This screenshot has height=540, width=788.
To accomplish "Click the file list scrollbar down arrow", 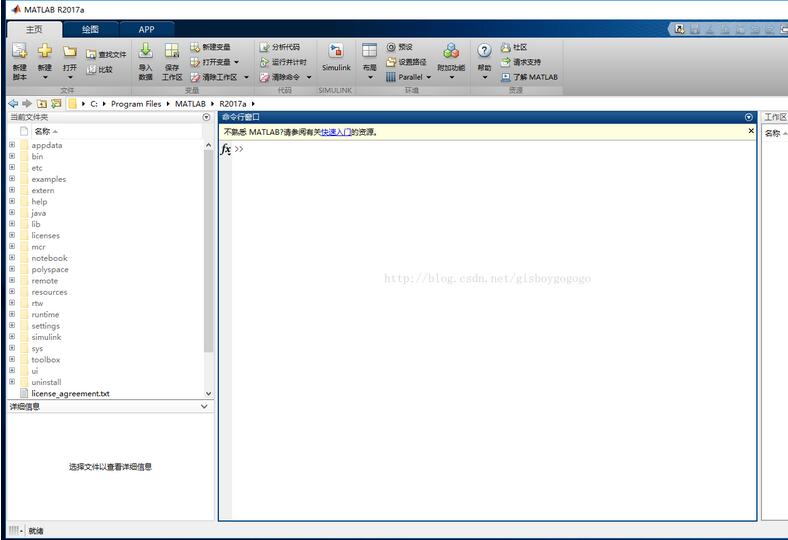I will [x=209, y=394].
